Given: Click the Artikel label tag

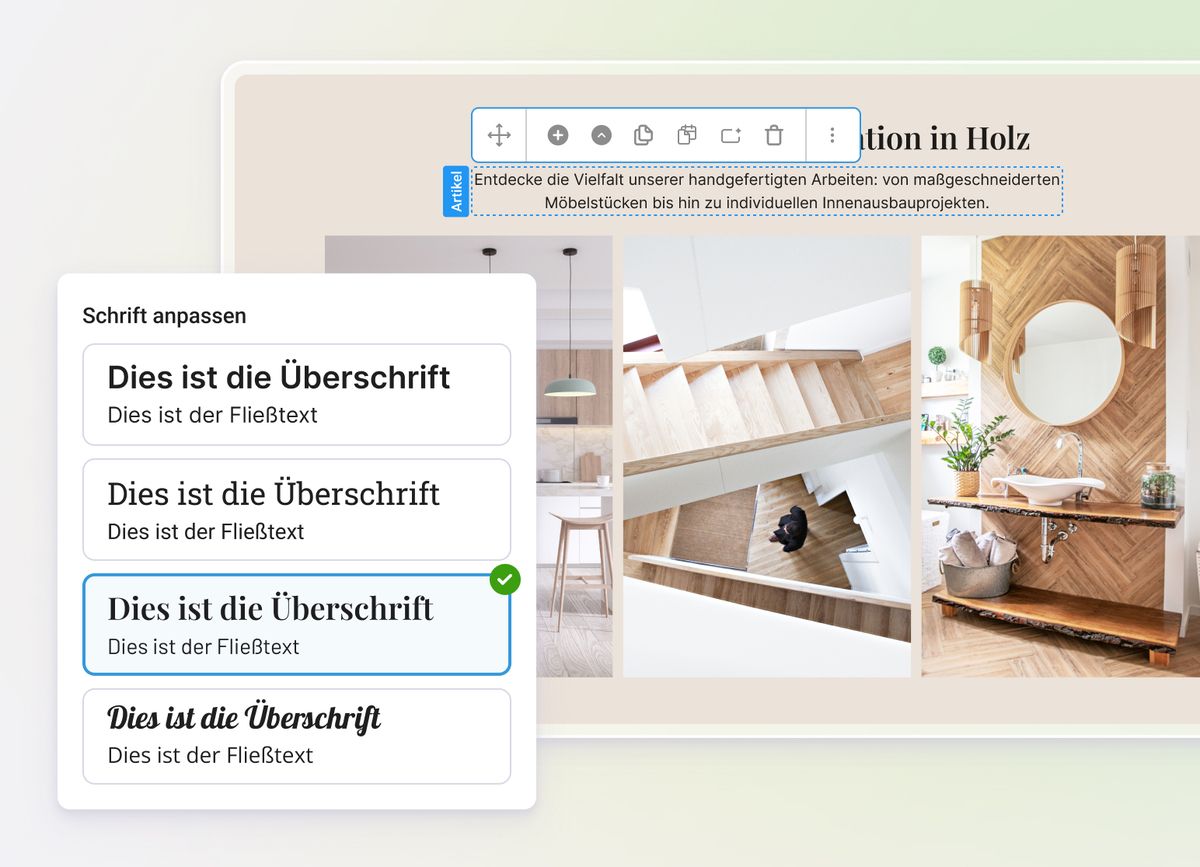Looking at the screenshot, I should [x=456, y=190].
